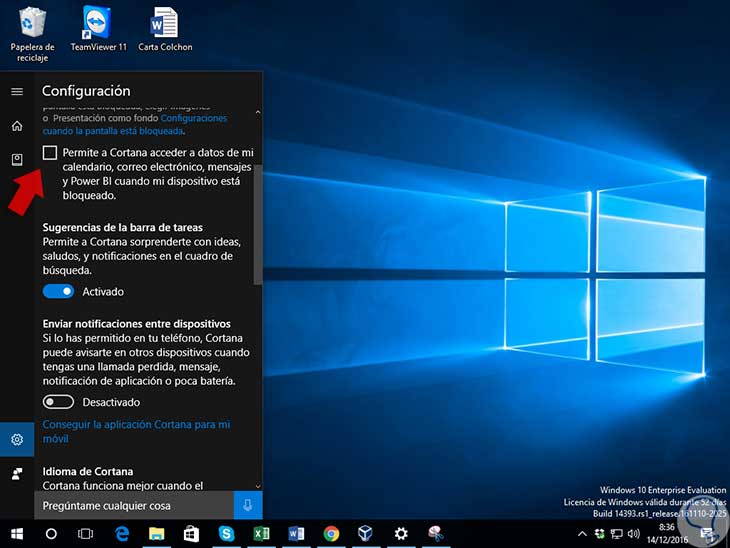
Task: Click the Dropbox tray icon
Action: tap(600, 534)
